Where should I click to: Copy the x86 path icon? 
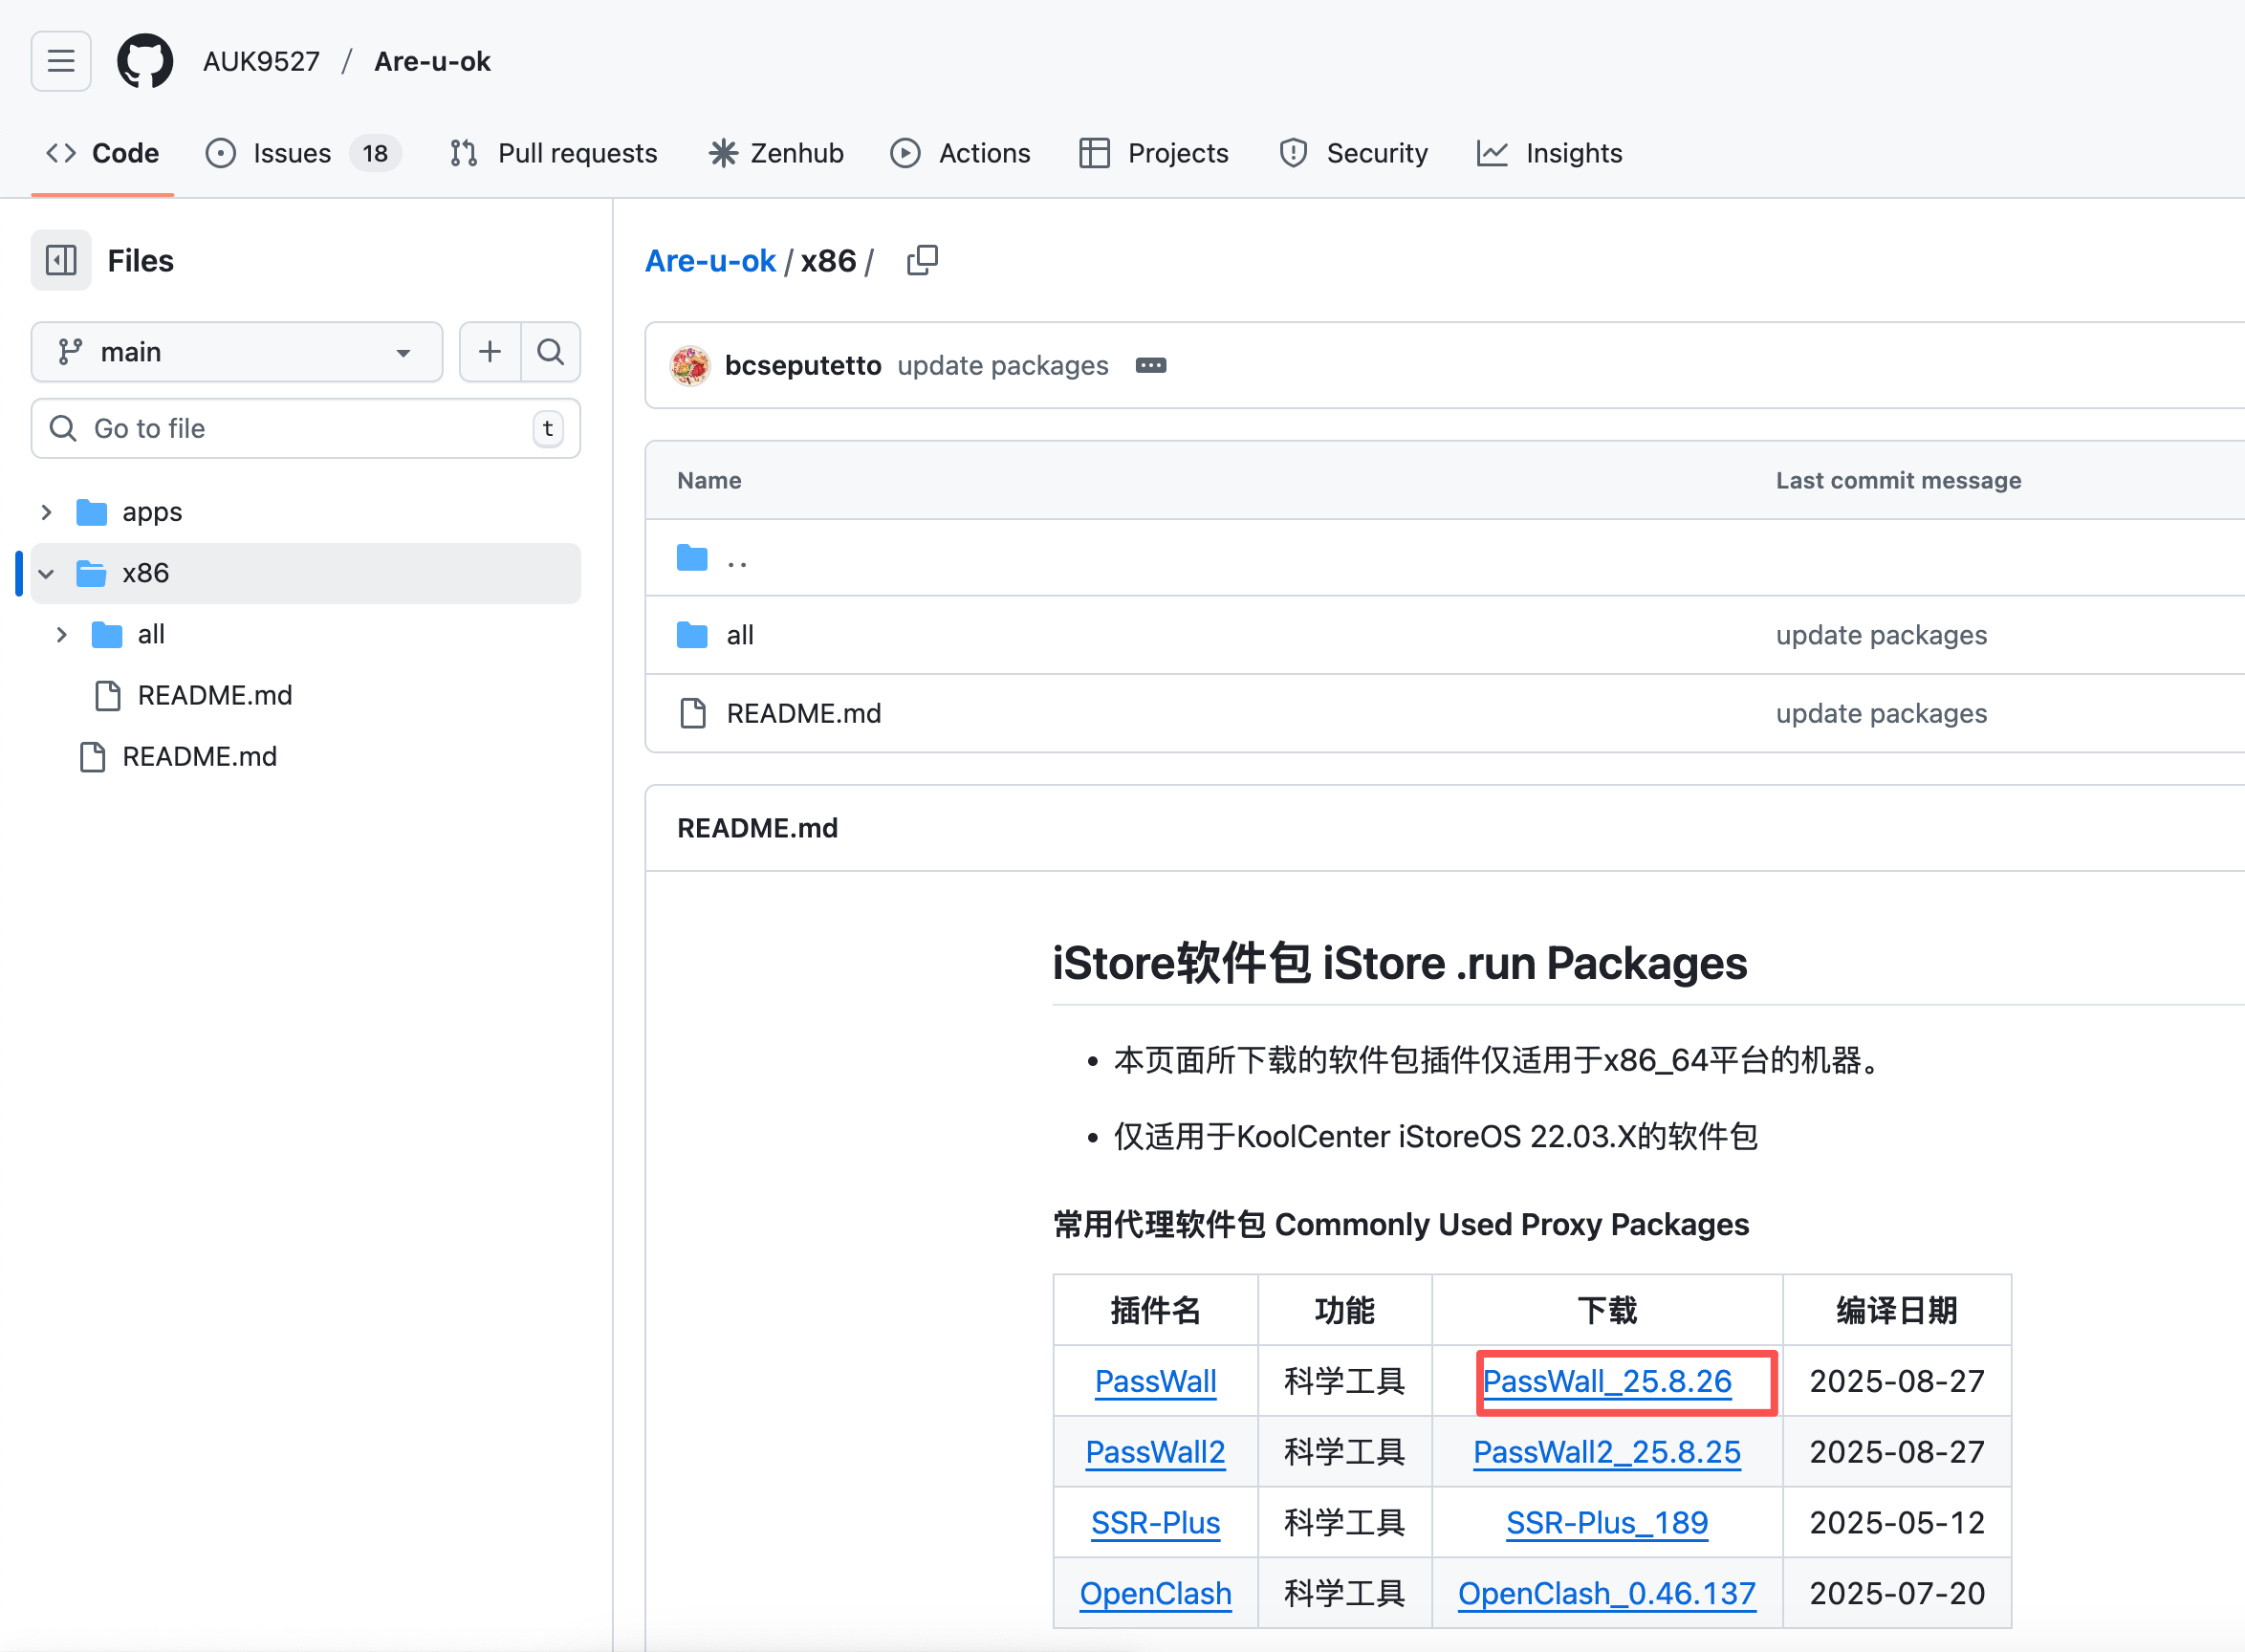click(x=921, y=260)
